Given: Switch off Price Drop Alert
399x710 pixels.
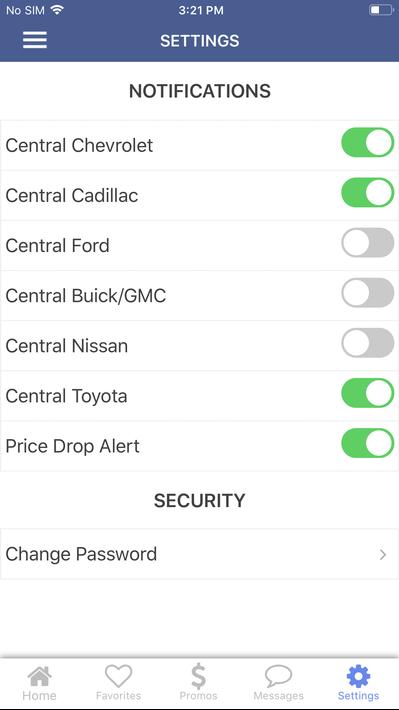Looking at the screenshot, I should coord(367,443).
